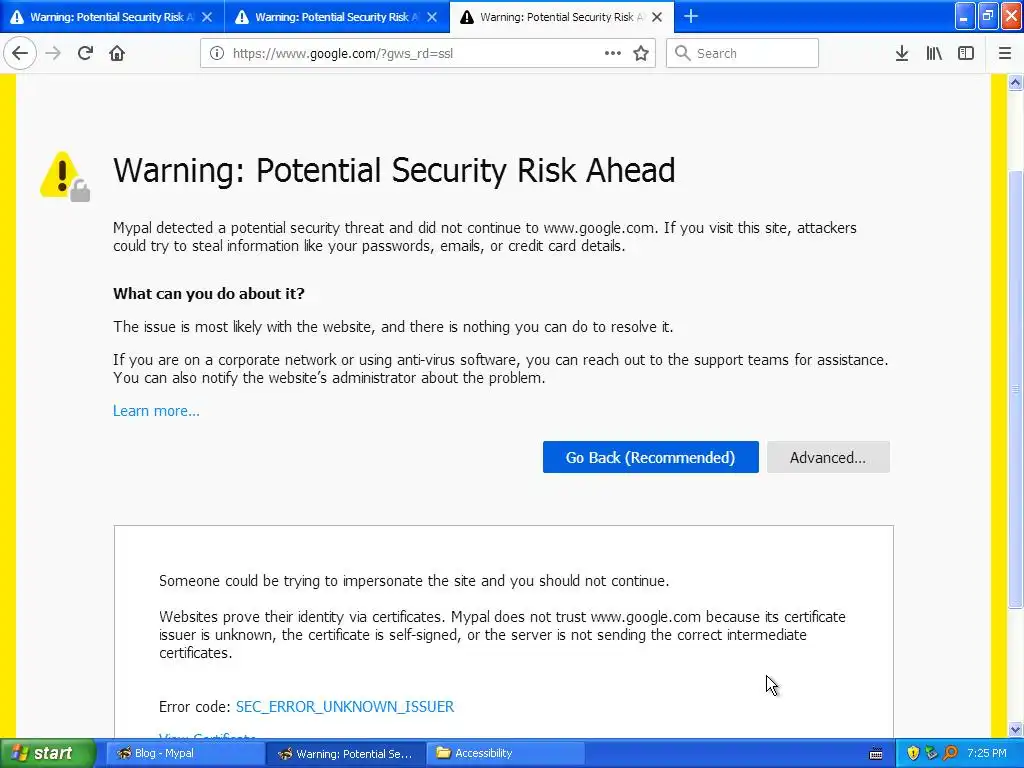Click Go Back (Recommended) button
Image resolution: width=1024 pixels, height=768 pixels.
point(650,457)
